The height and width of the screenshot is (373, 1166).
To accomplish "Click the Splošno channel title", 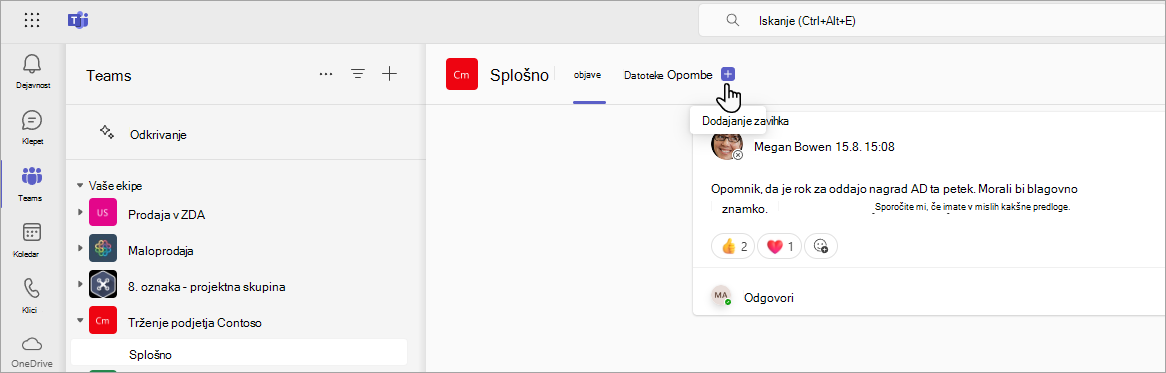I will 519,74.
